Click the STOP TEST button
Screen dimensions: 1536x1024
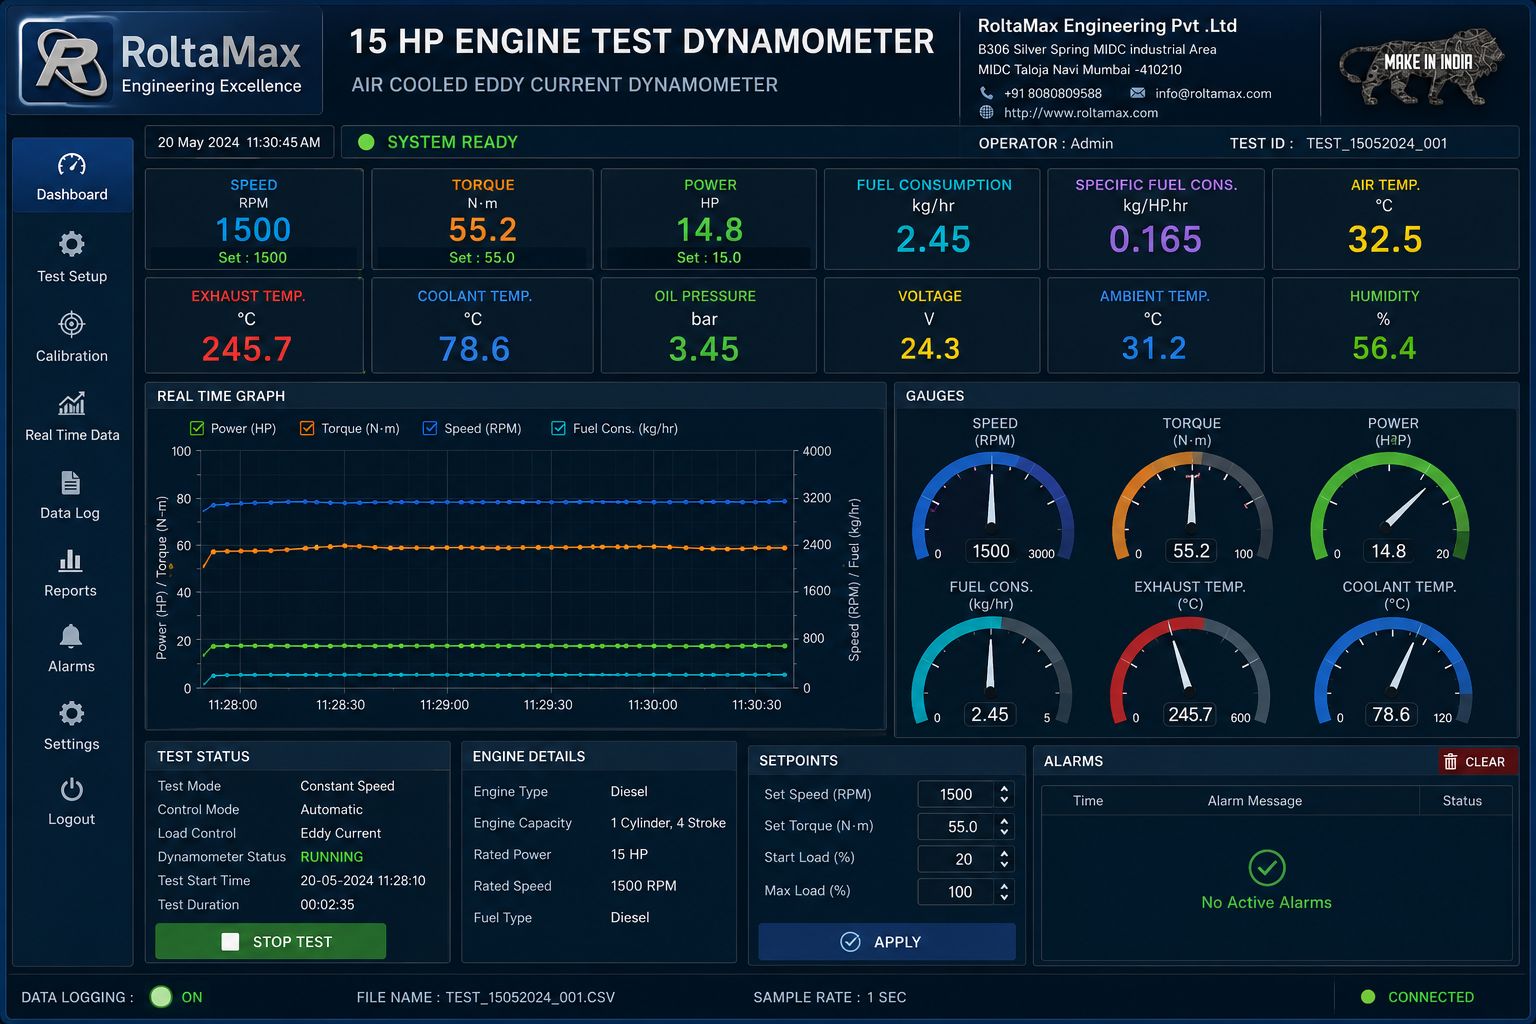[270, 941]
